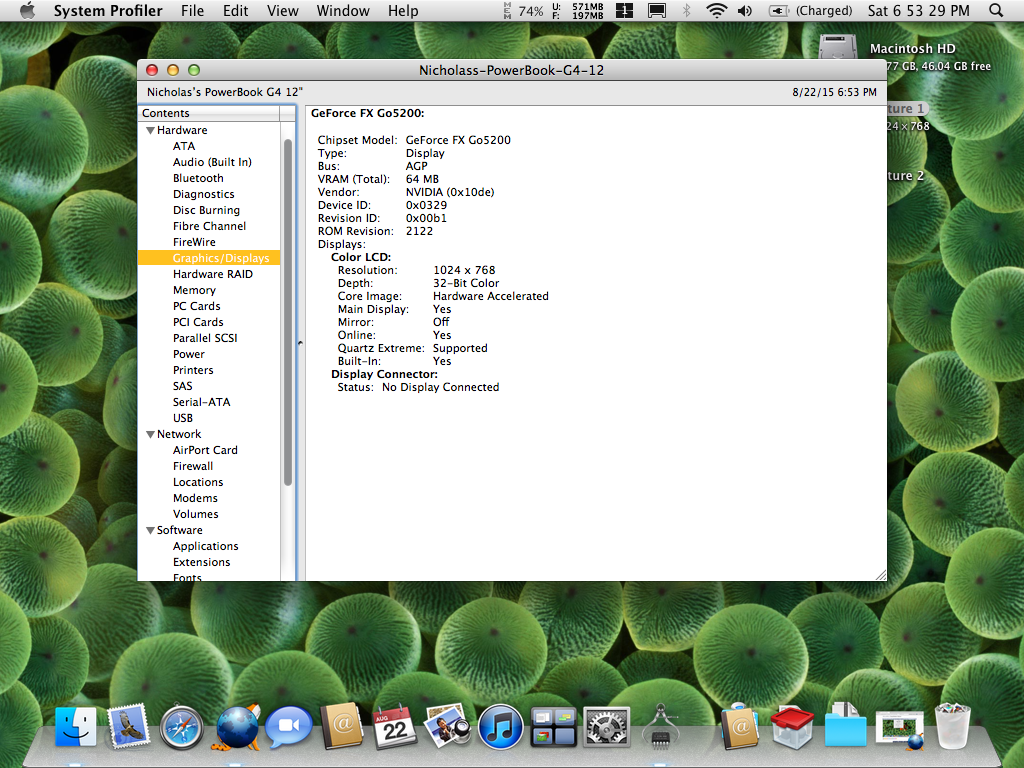
Task: Select USB item
Action: pyautogui.click(x=183, y=418)
